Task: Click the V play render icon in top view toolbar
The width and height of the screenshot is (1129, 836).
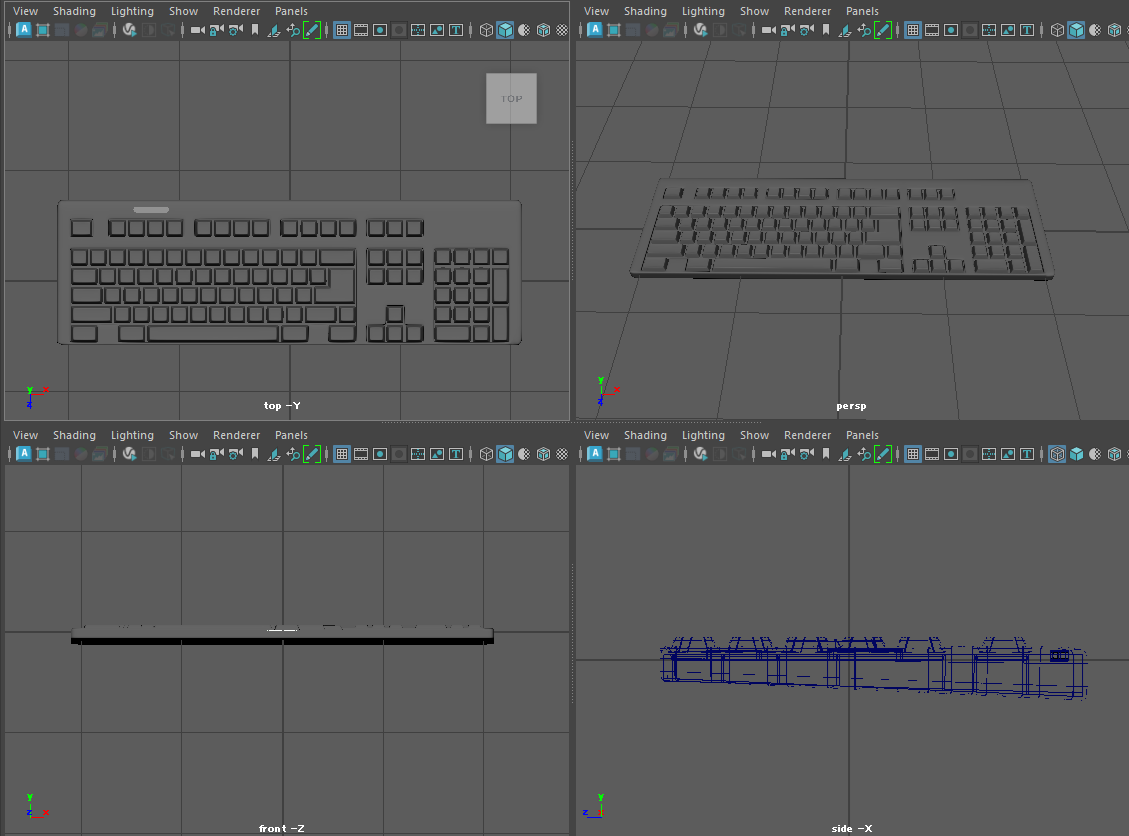Action: (130, 30)
